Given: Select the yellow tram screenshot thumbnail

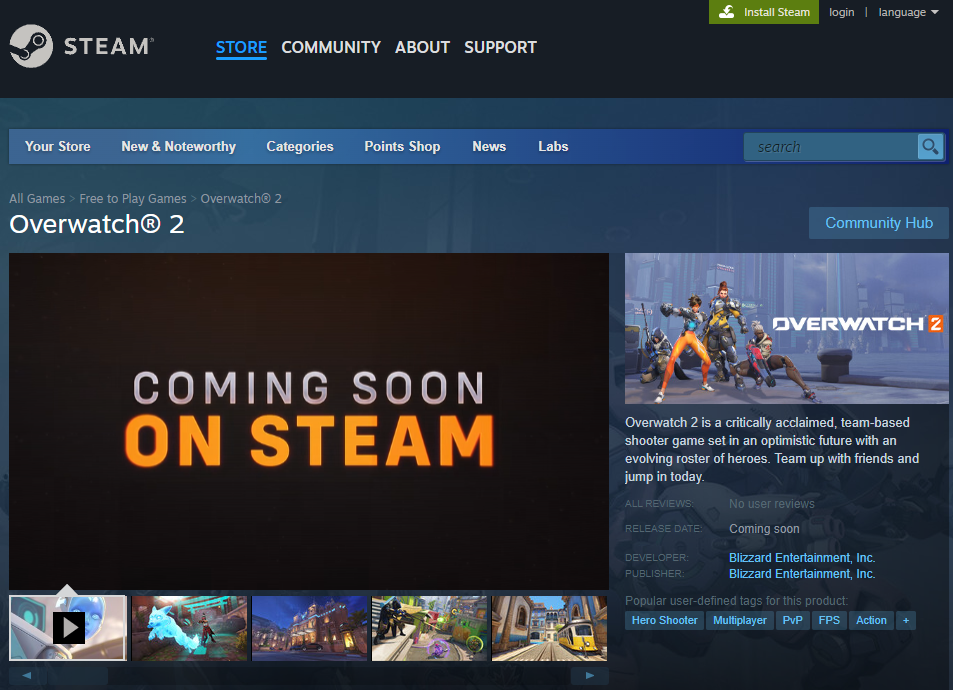Looking at the screenshot, I should [549, 628].
